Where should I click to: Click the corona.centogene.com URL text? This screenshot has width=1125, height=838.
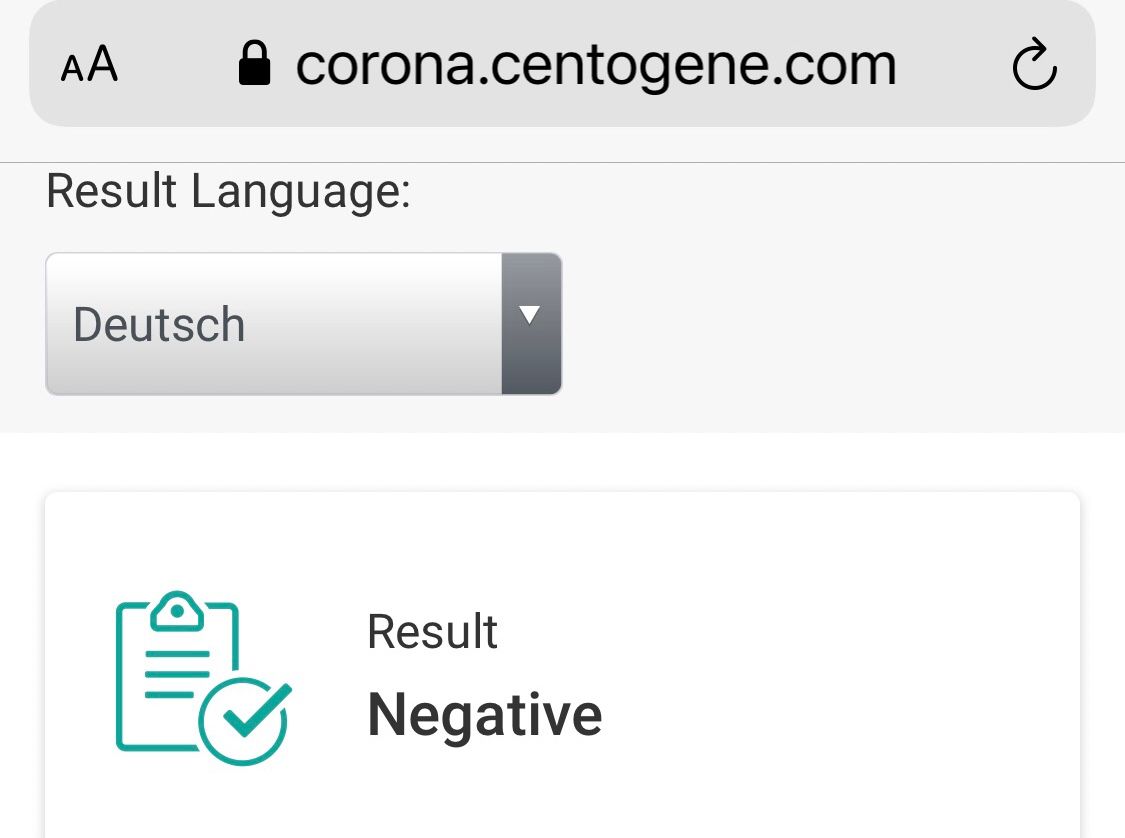click(596, 66)
